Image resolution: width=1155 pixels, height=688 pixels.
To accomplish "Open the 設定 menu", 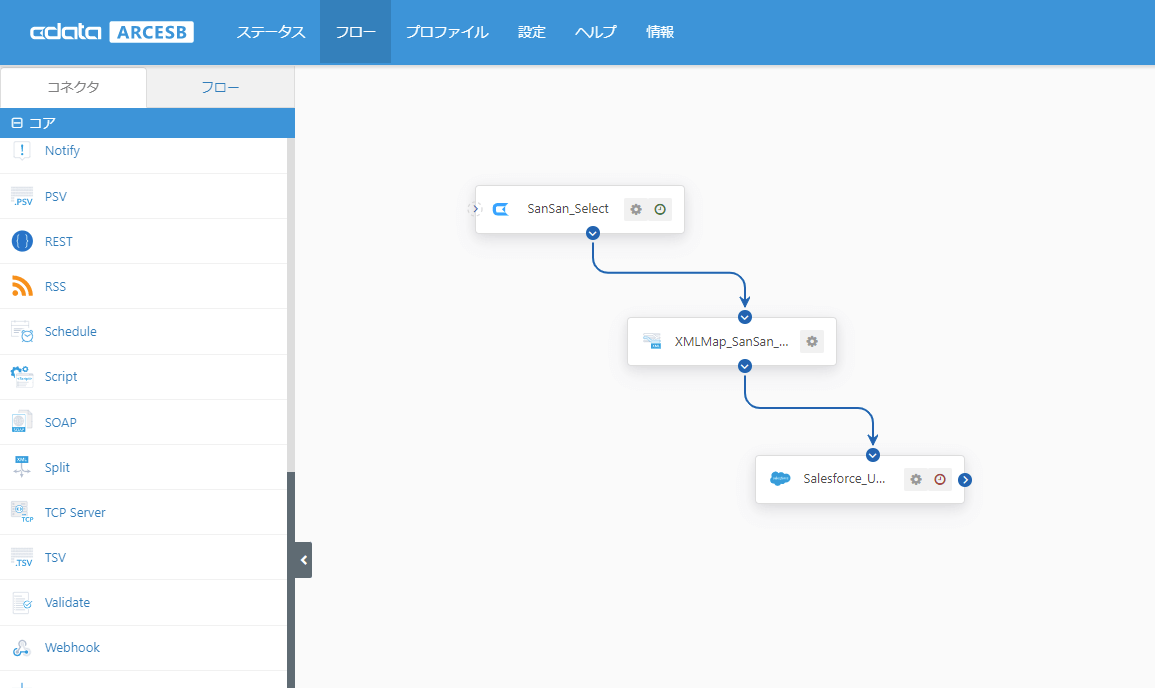I will click(x=531, y=32).
